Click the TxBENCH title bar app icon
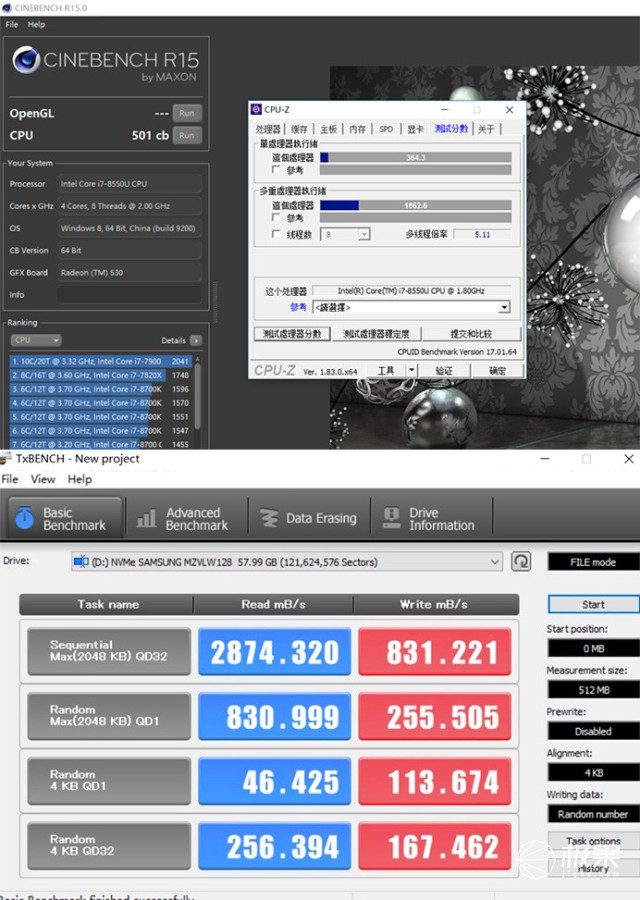Viewport: 640px width, 900px height. point(6,458)
